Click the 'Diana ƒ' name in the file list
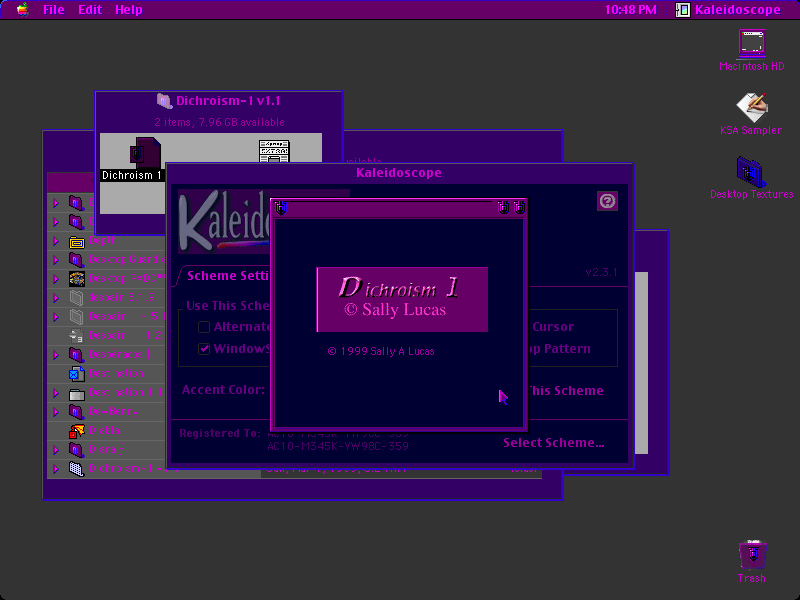Screen dimensions: 800x600 (x=106, y=450)
